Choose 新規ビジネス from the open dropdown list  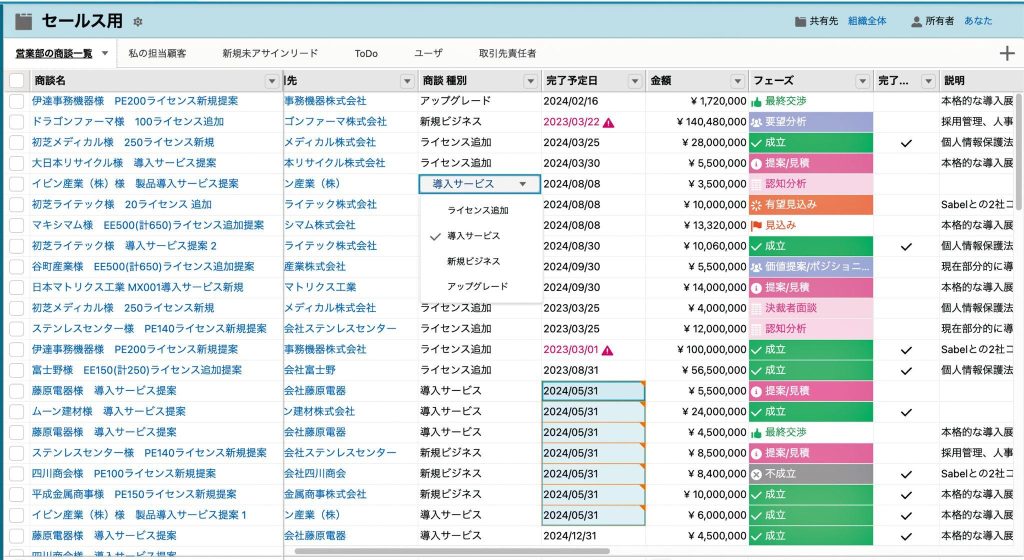click(473, 261)
